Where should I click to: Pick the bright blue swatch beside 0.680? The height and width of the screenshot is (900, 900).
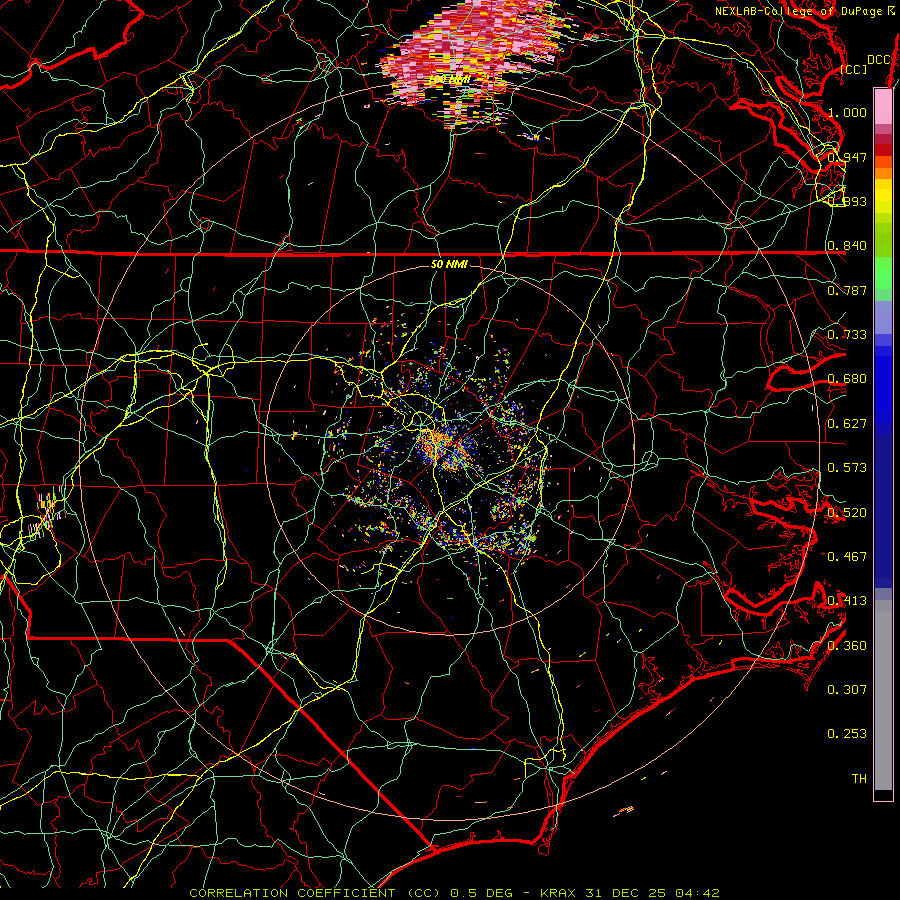[x=883, y=385]
